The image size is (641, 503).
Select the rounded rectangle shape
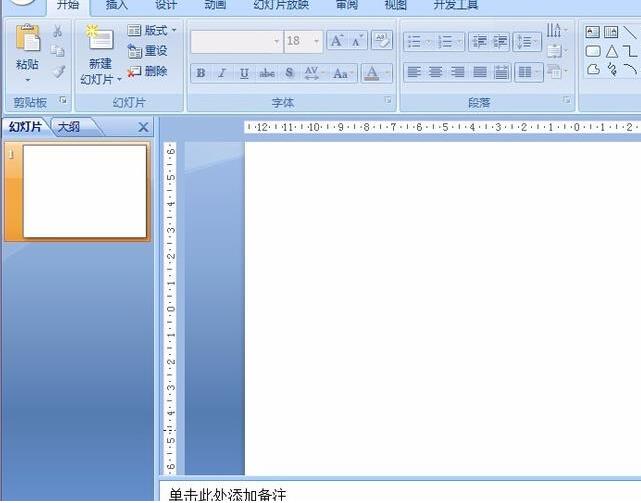(x=593, y=51)
